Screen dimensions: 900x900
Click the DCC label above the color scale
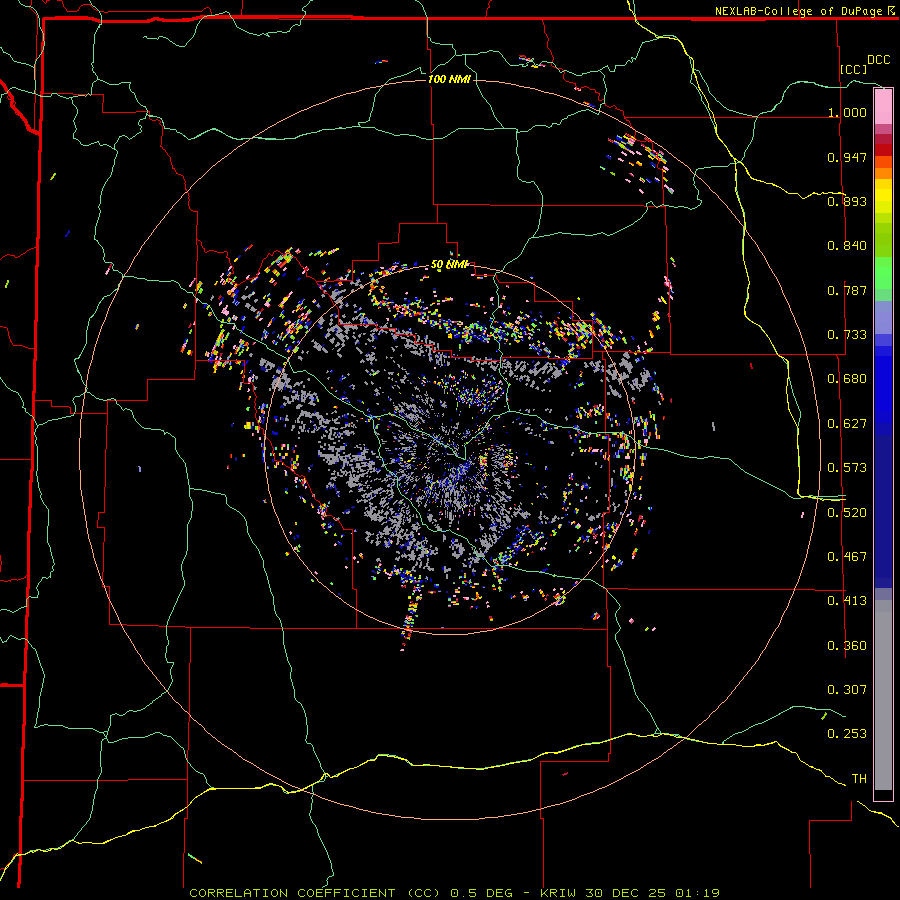click(x=878, y=60)
